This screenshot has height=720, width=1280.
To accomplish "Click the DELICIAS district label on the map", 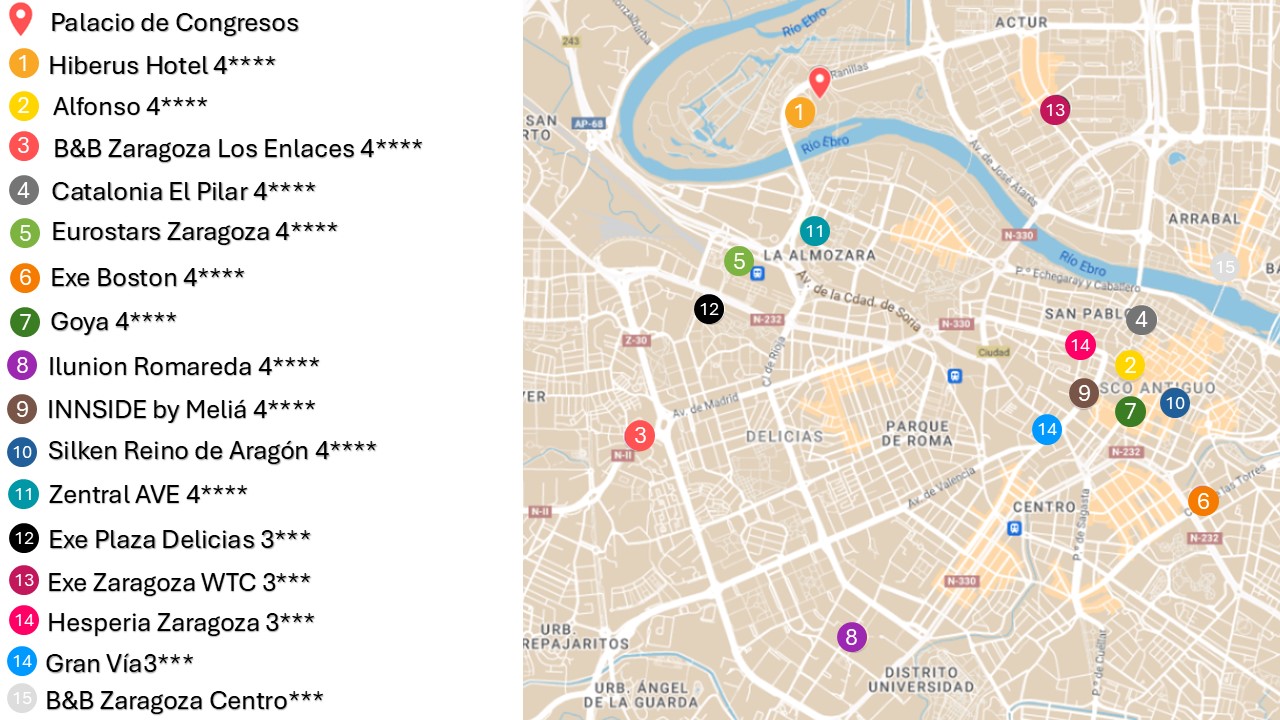I will [784, 436].
